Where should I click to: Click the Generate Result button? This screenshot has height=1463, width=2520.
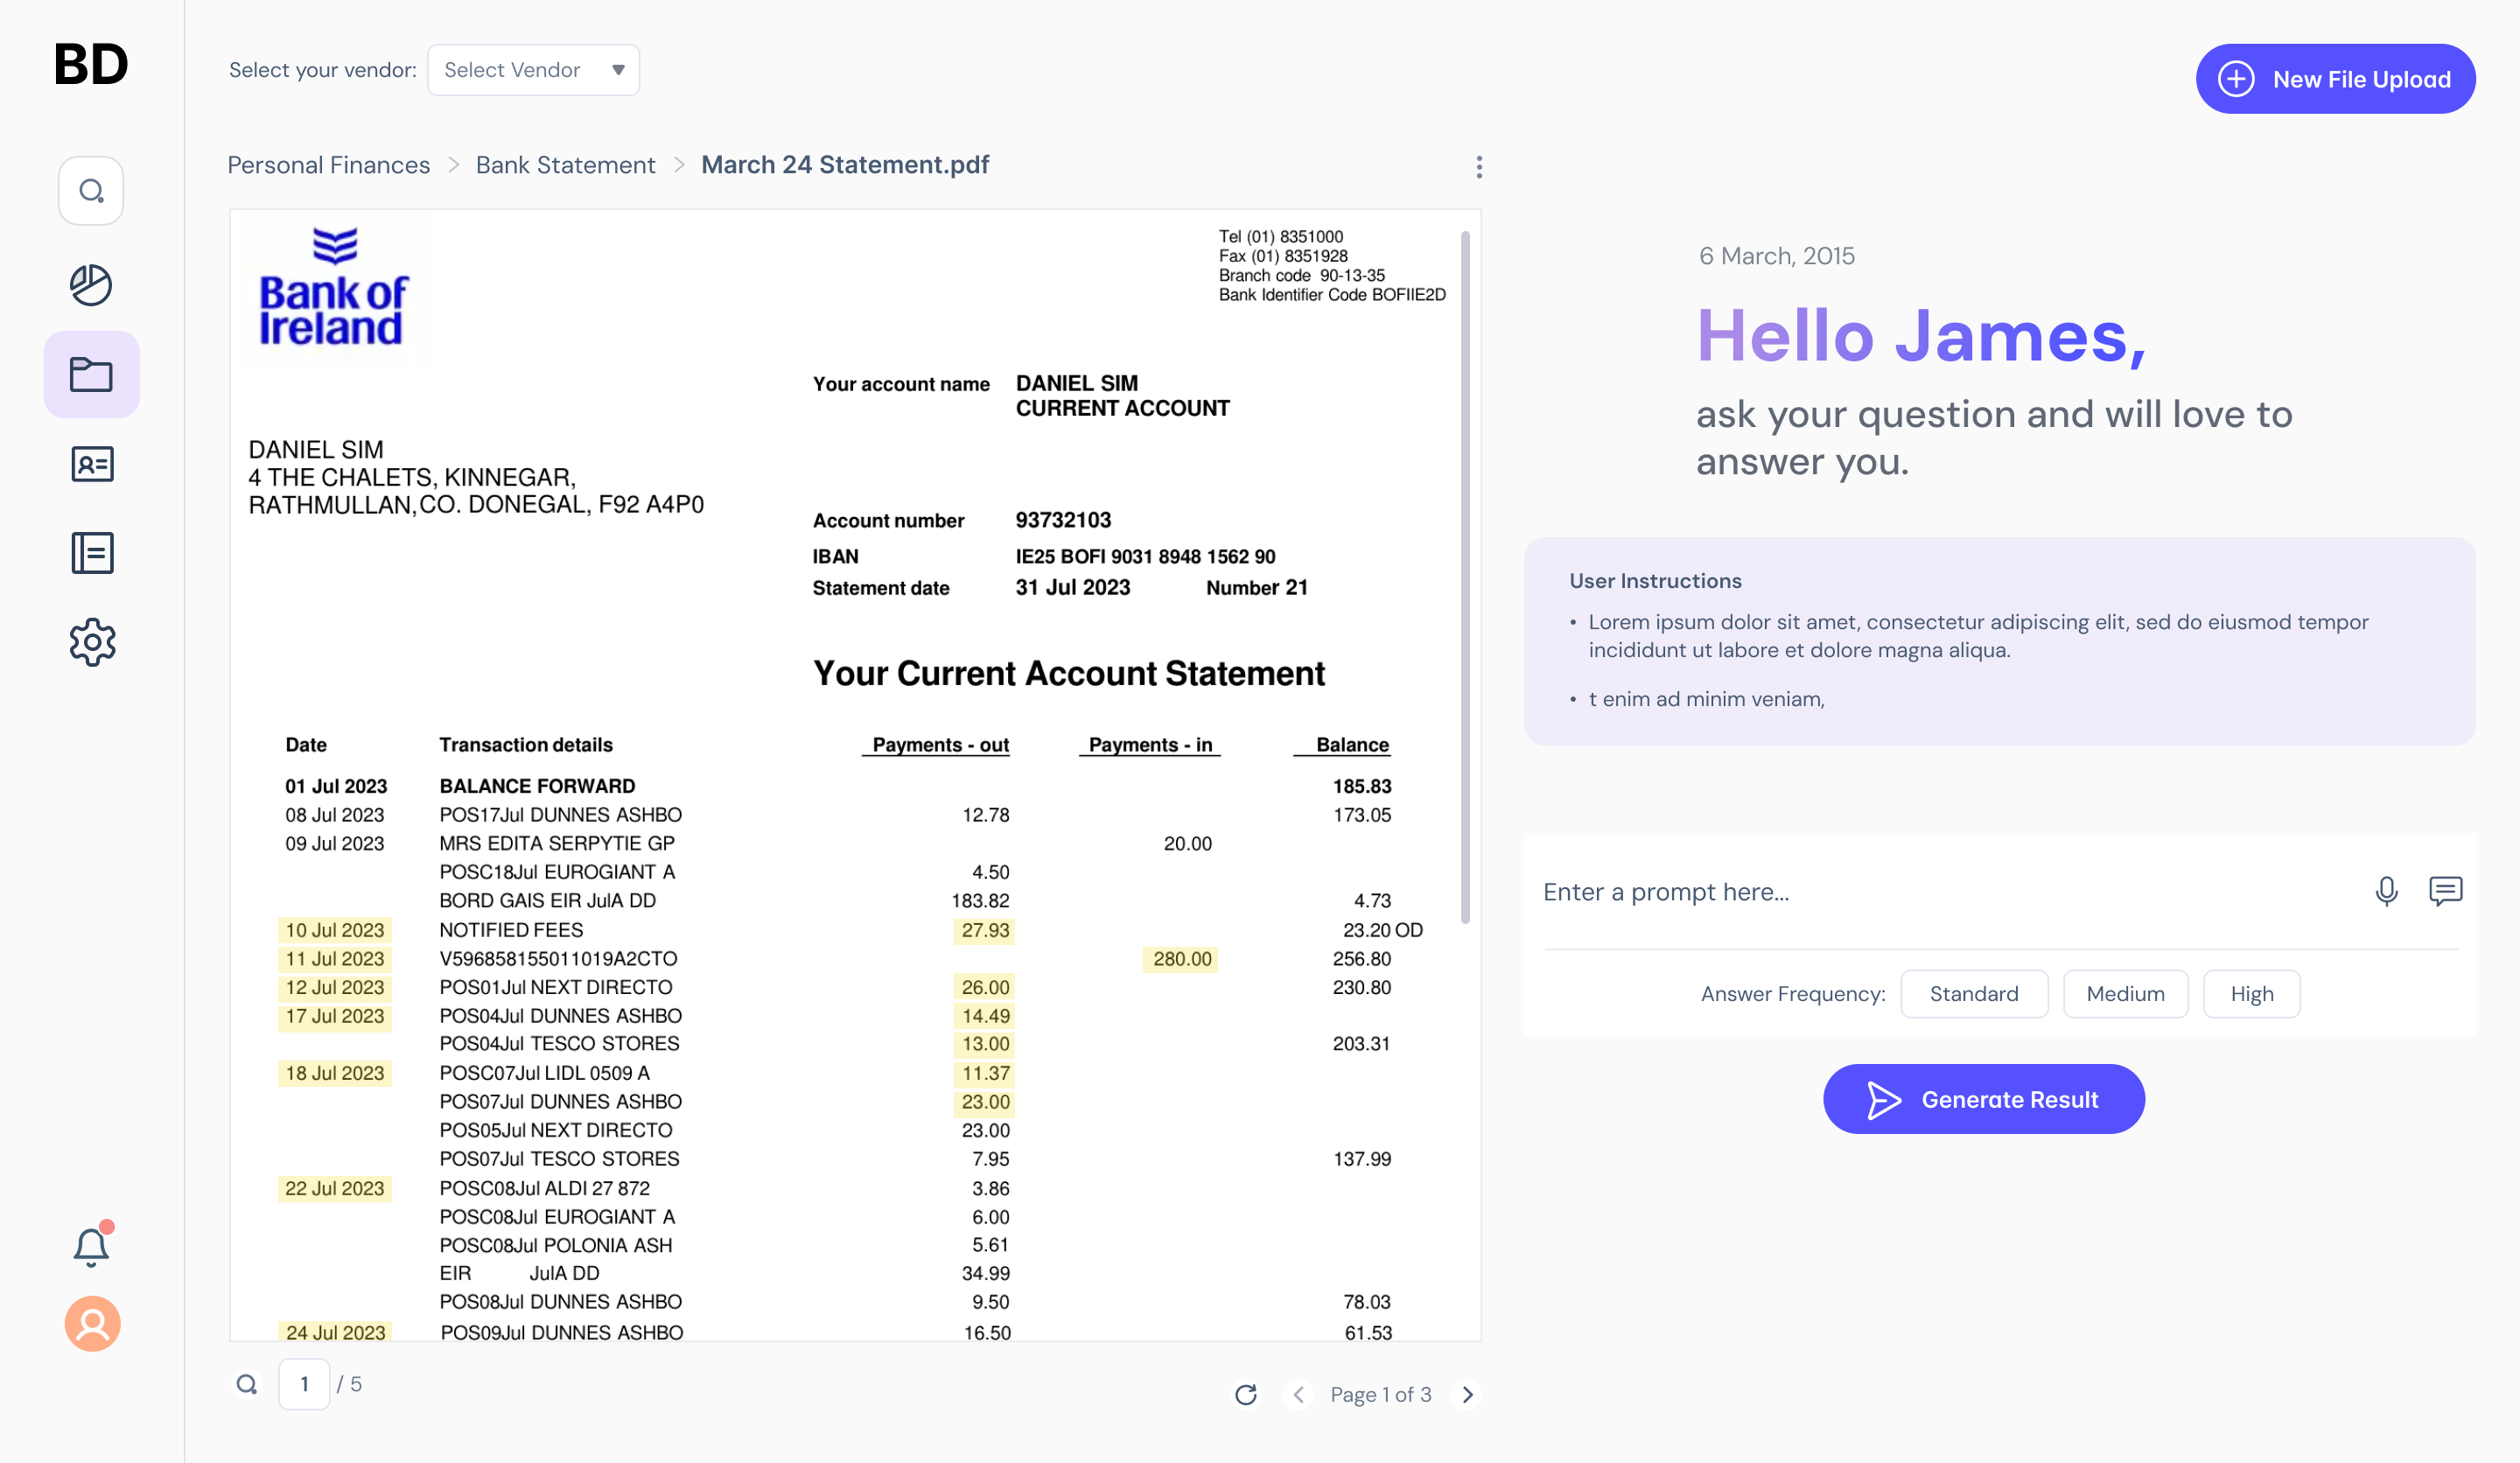point(1983,1099)
